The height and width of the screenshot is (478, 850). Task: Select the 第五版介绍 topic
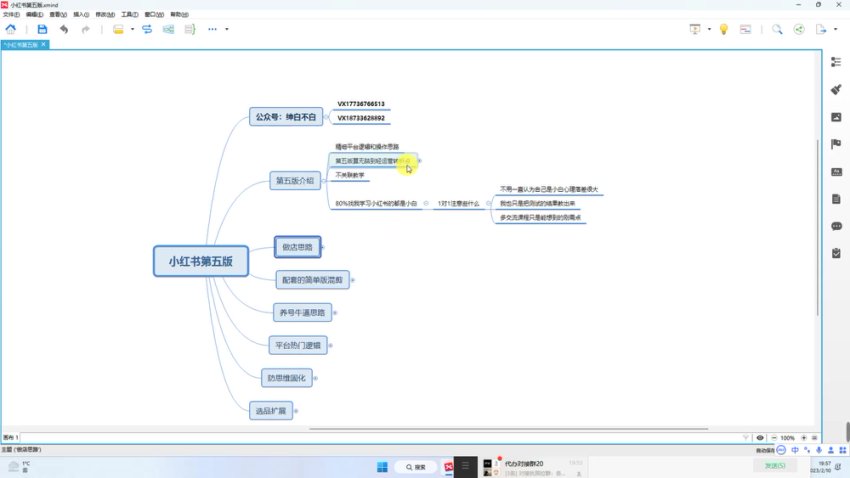pyautogui.click(x=295, y=180)
